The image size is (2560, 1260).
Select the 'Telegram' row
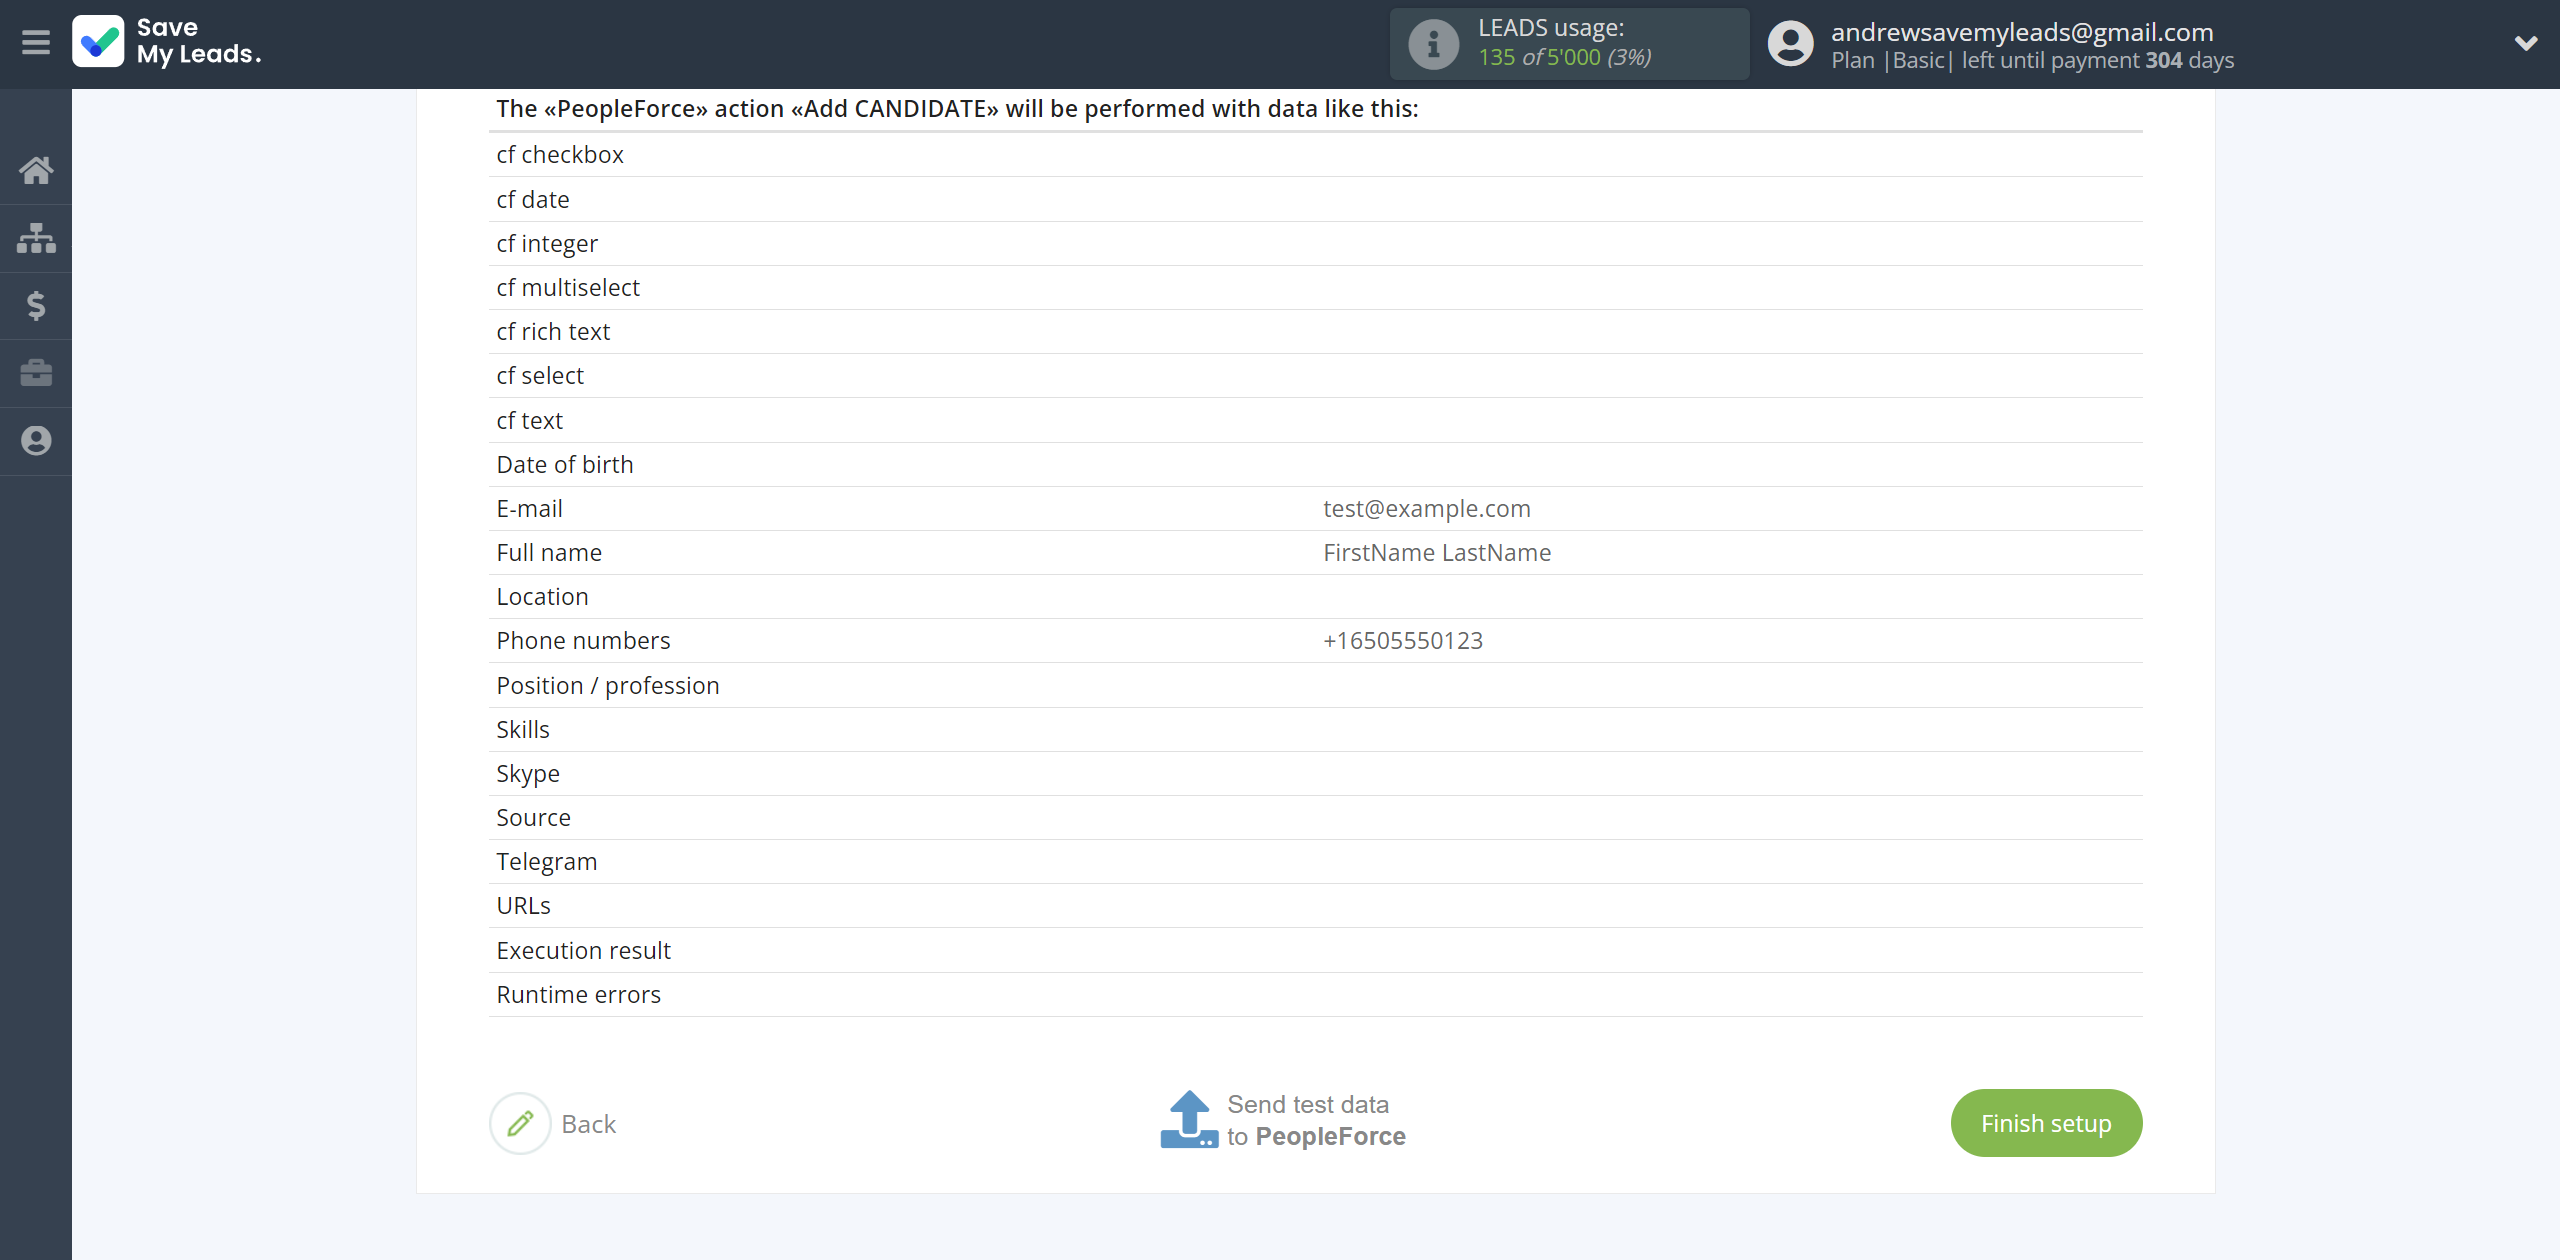1315,861
